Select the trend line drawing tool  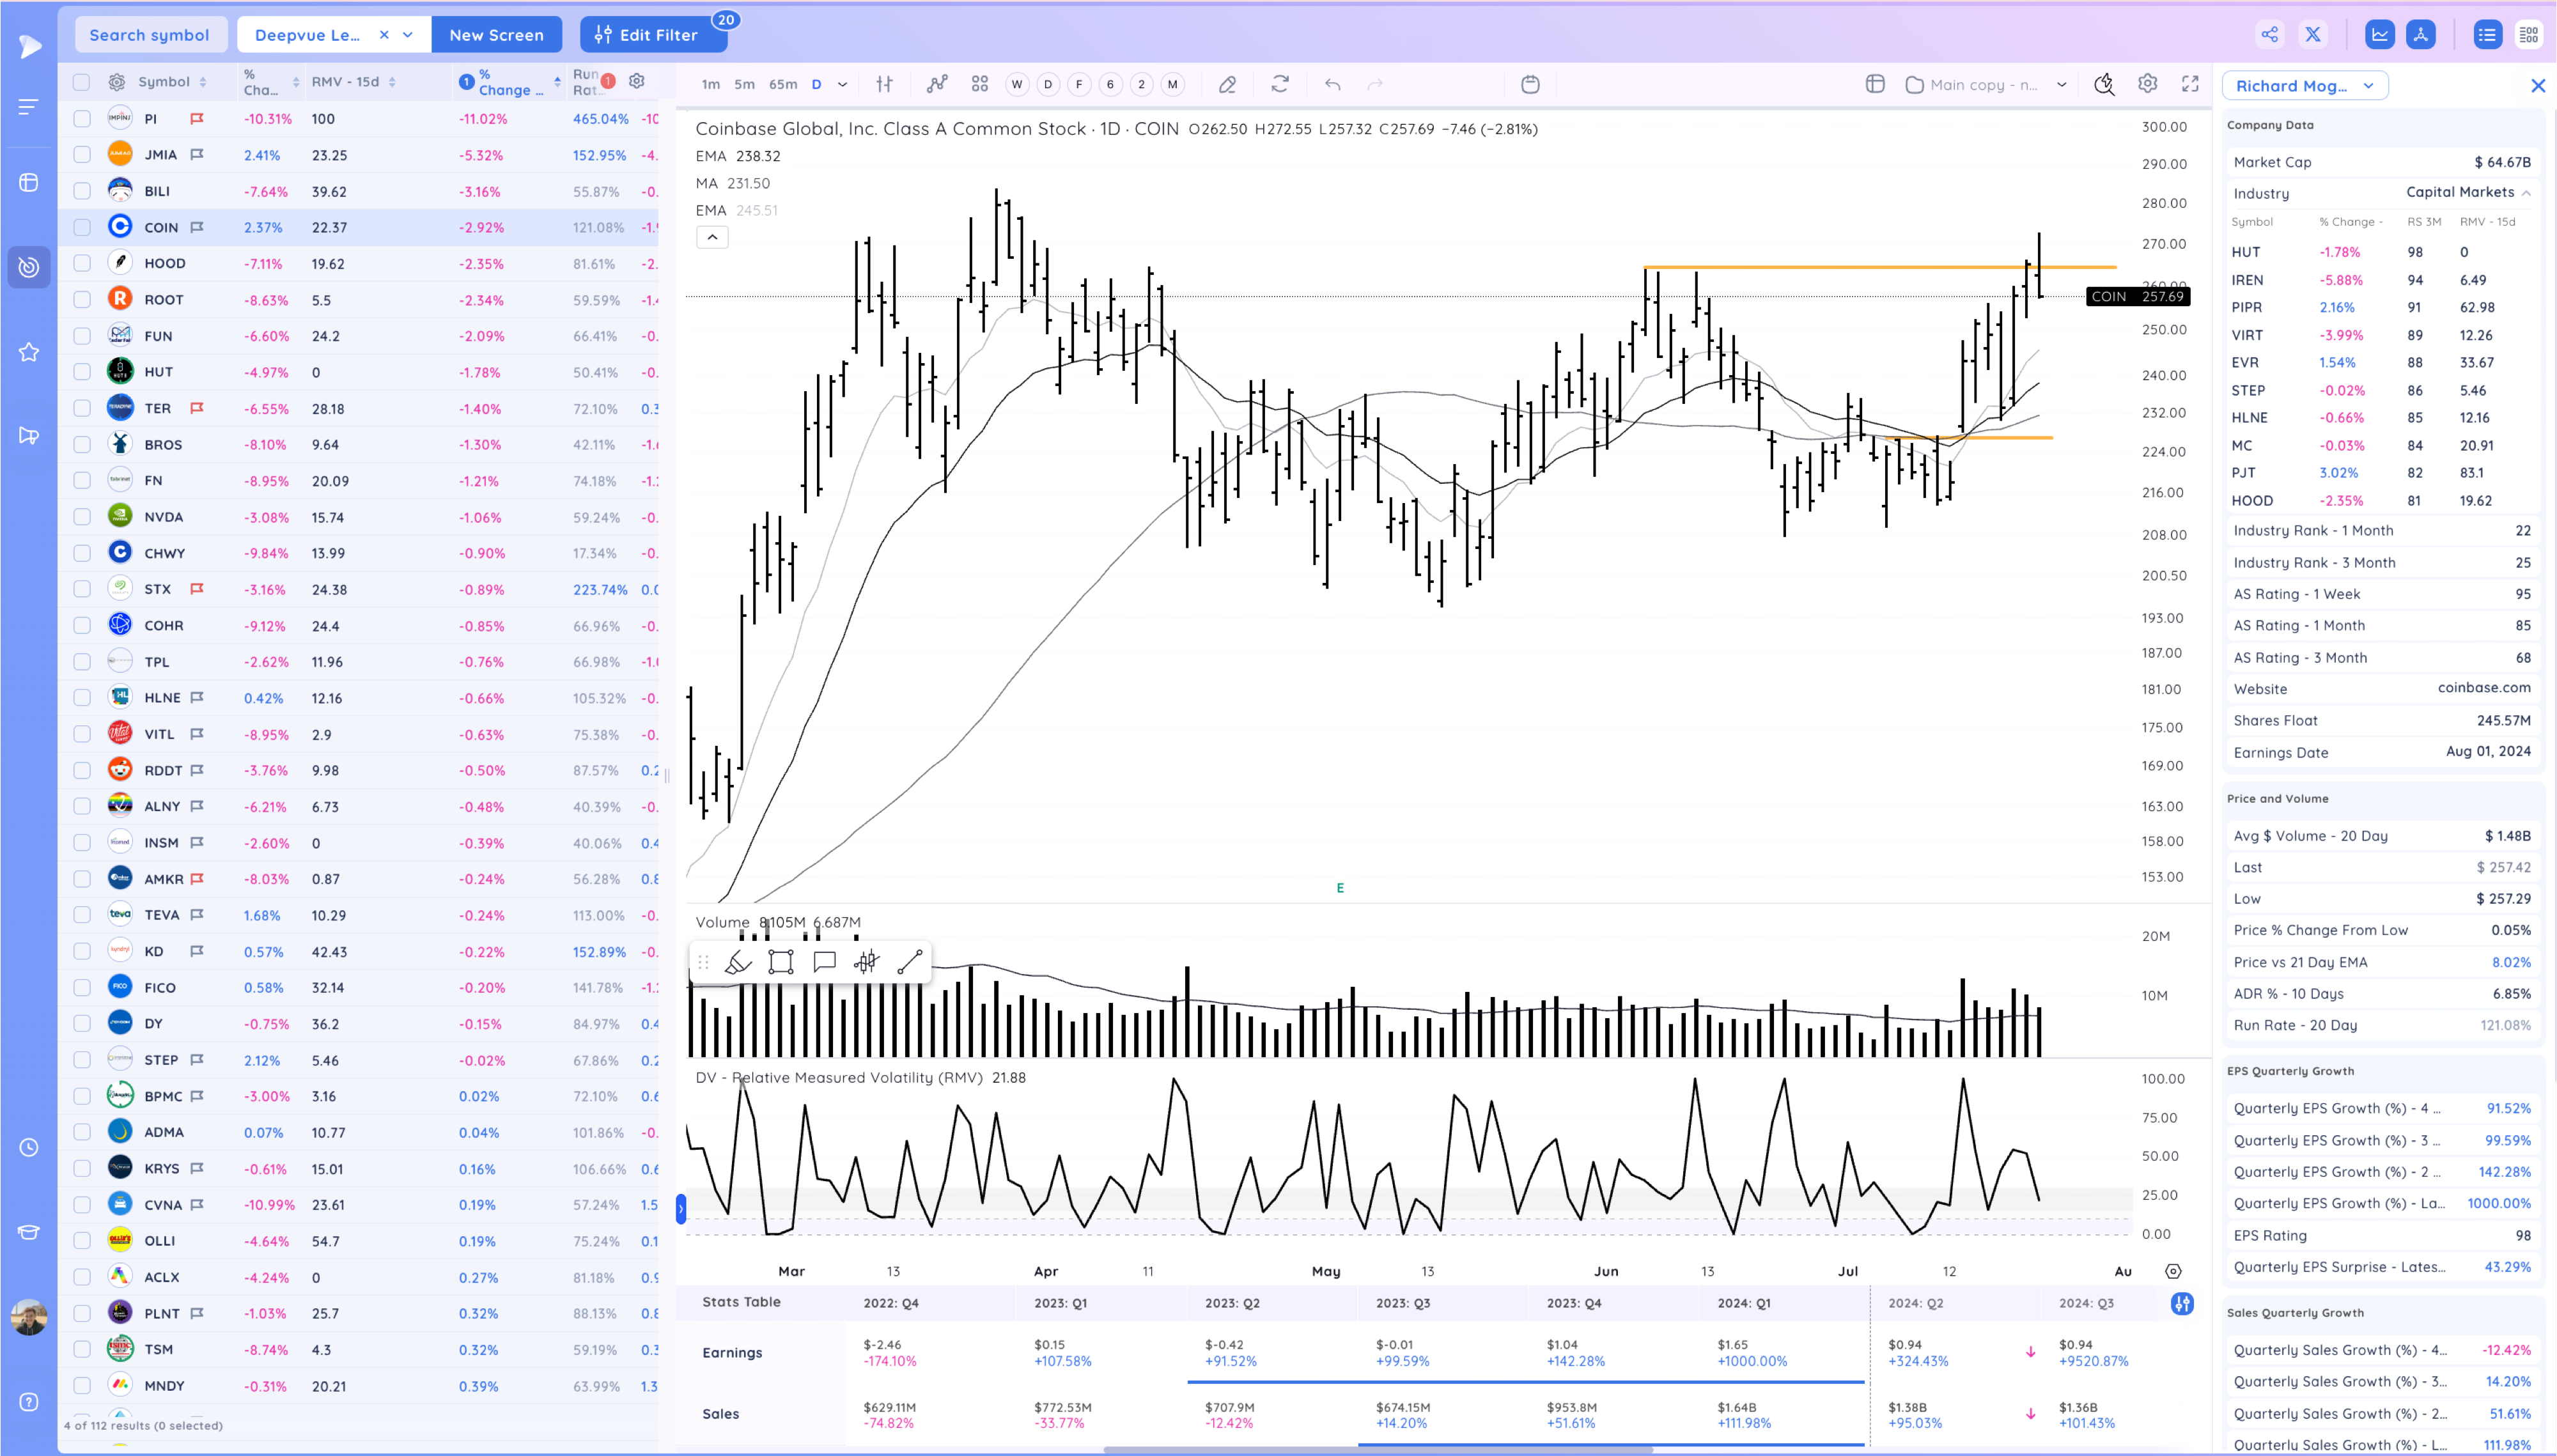(909, 962)
